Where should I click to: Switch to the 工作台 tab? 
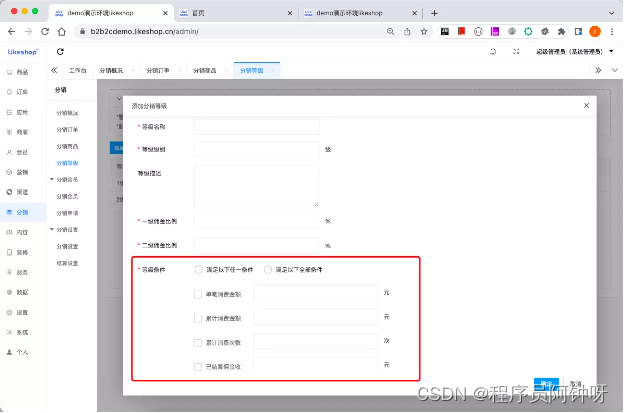click(77, 70)
